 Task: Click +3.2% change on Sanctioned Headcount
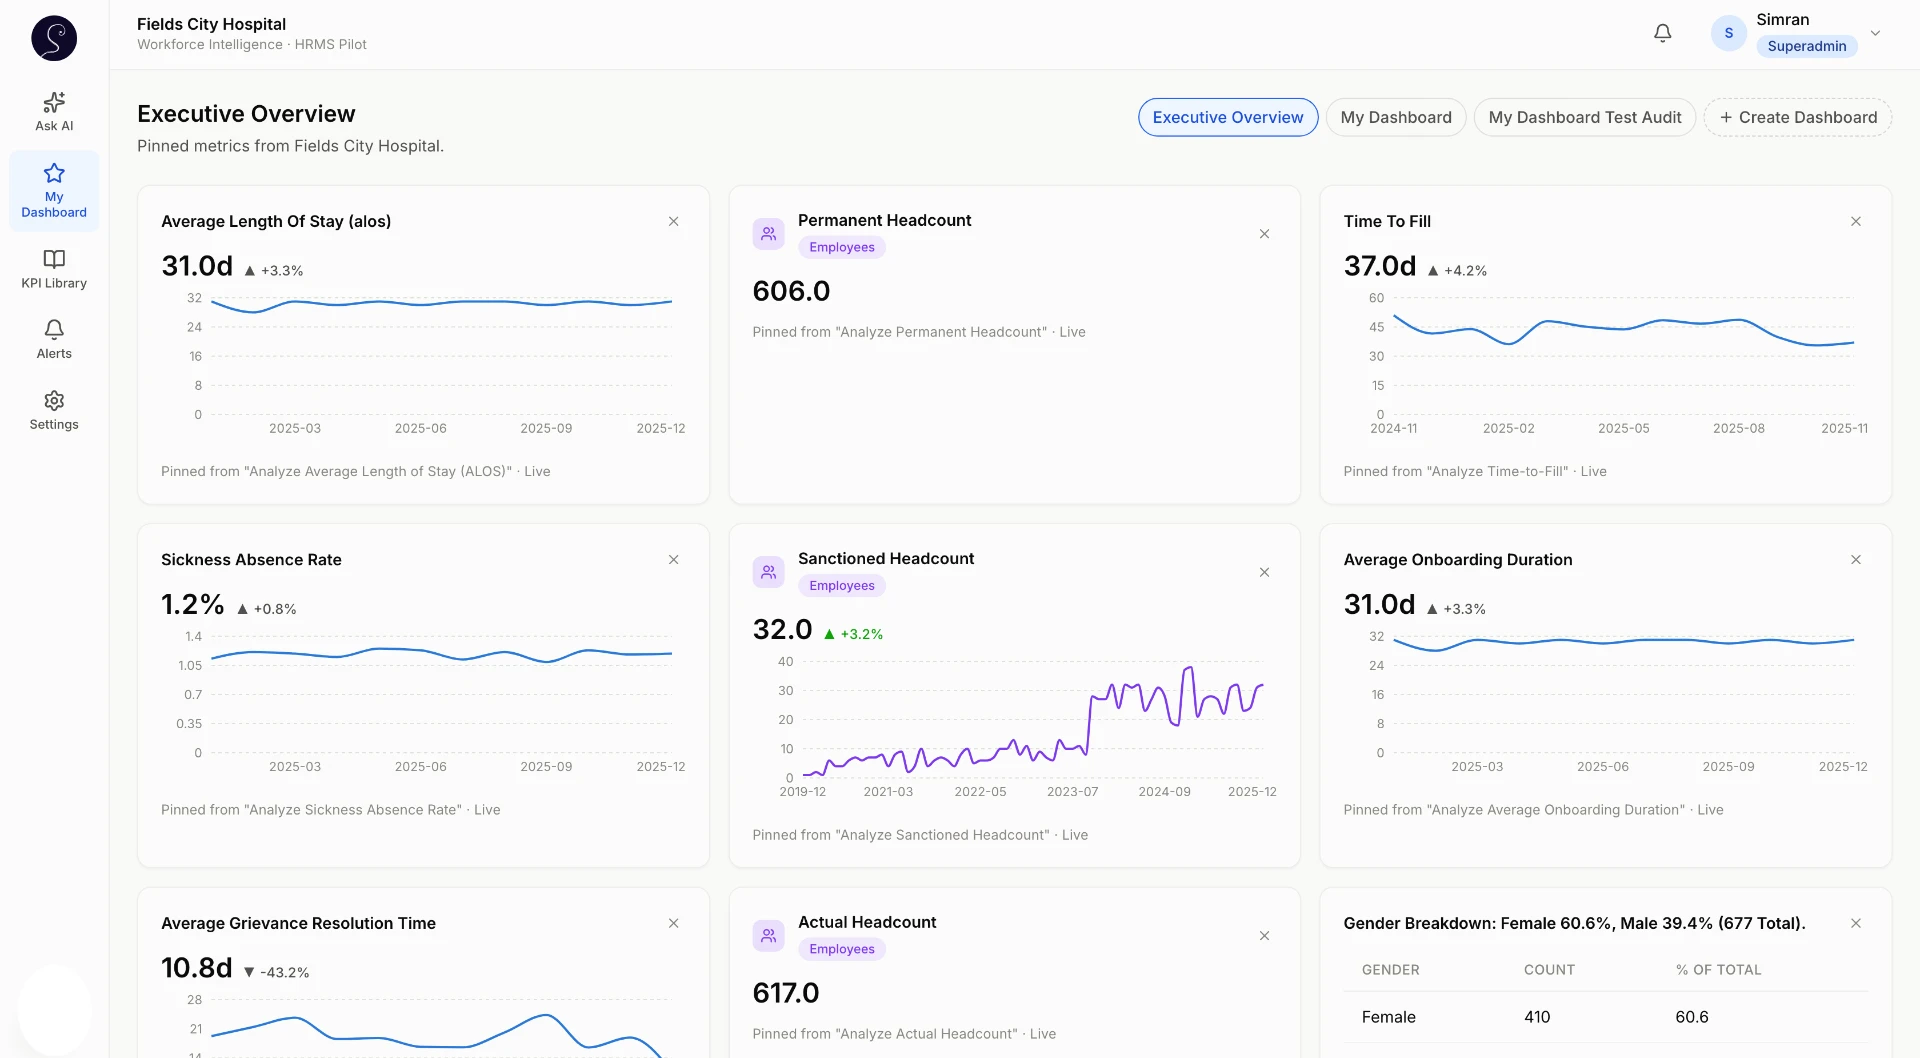tap(853, 634)
